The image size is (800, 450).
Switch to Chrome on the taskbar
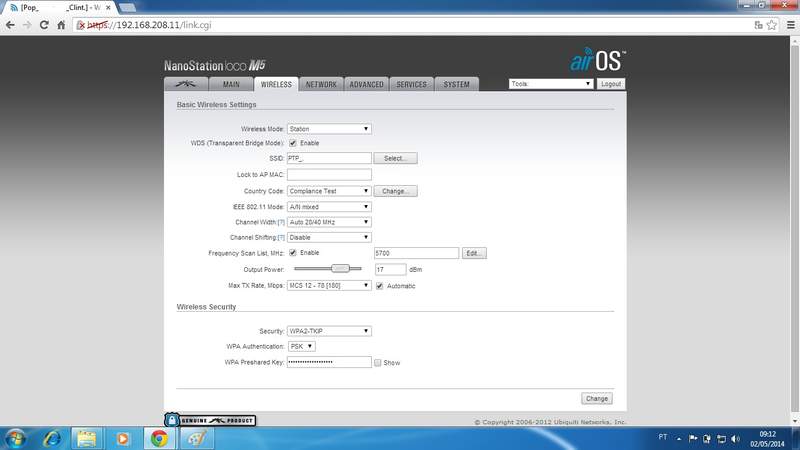[159, 438]
